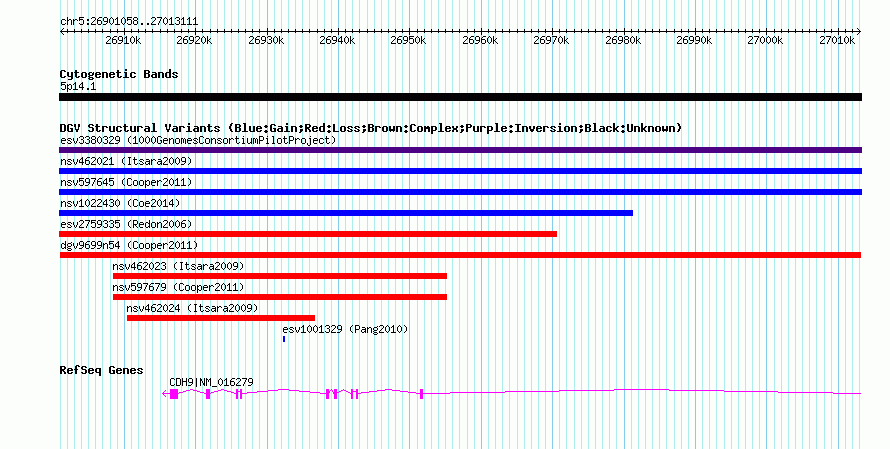The height and width of the screenshot is (449, 890).
Task: Click the 26990k ruler tick label
Action: point(694,40)
